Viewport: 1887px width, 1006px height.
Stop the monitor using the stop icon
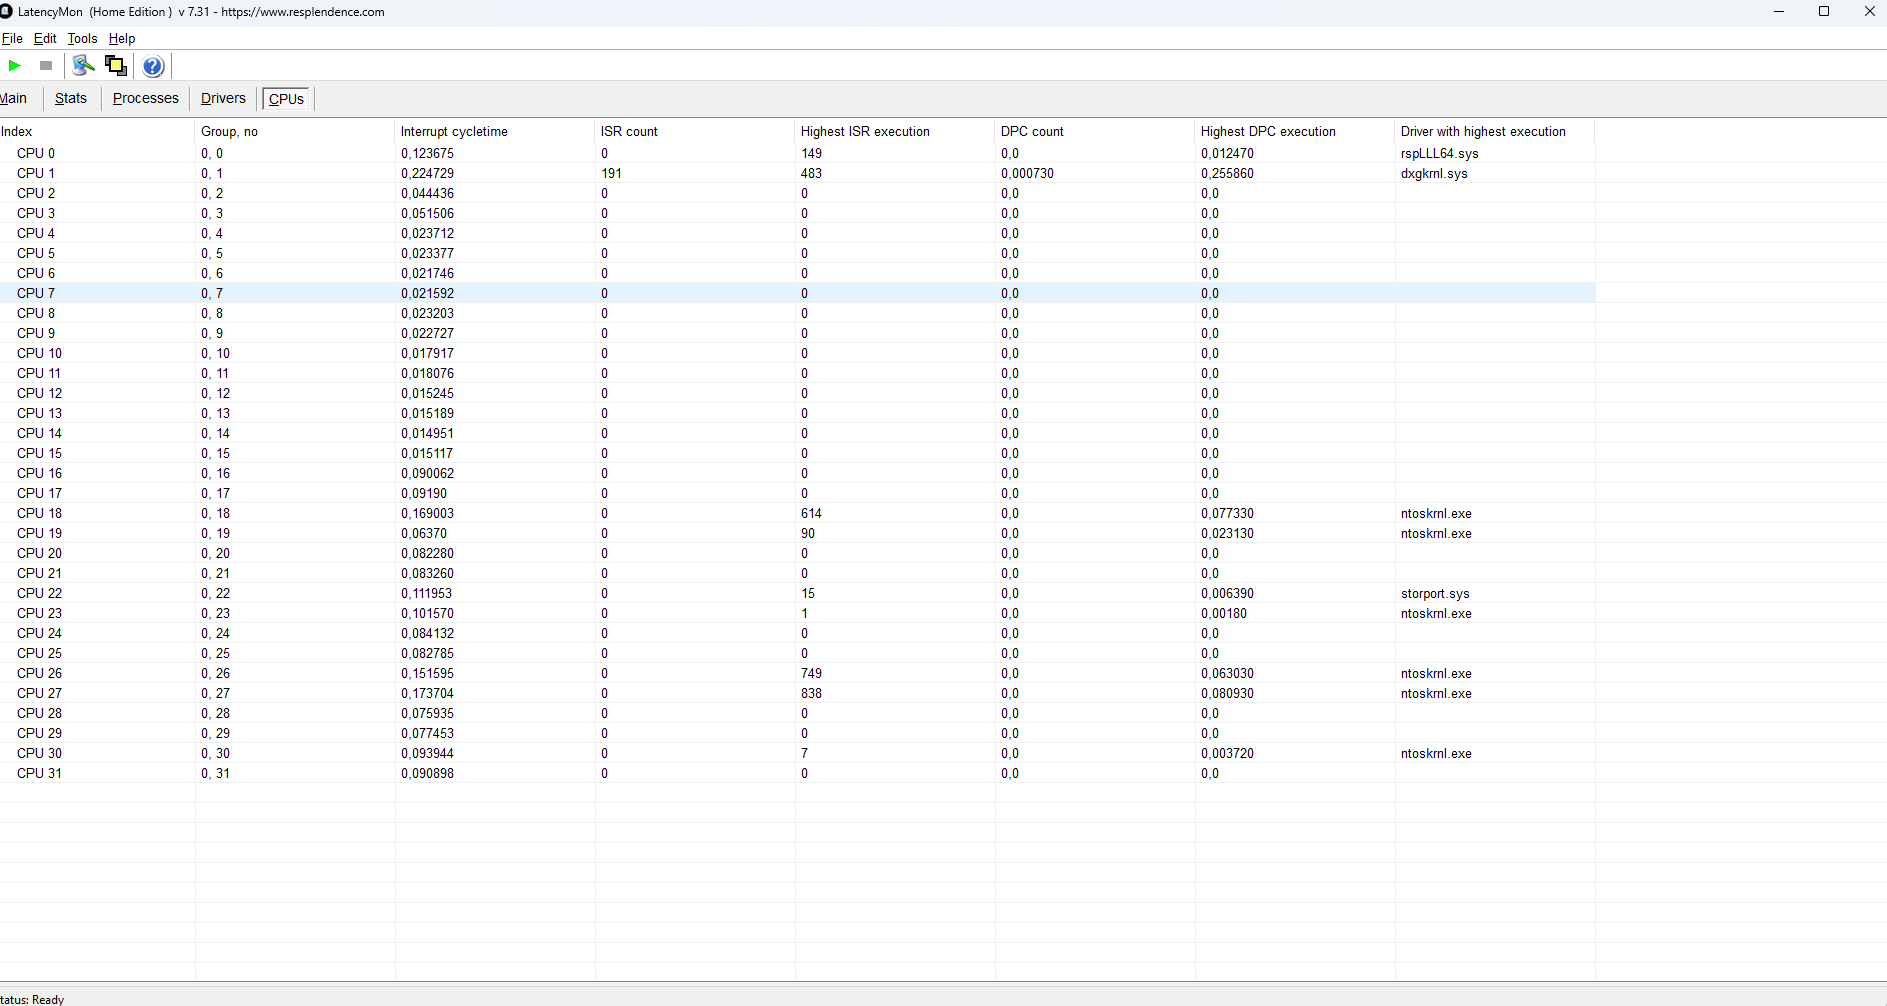pos(46,66)
